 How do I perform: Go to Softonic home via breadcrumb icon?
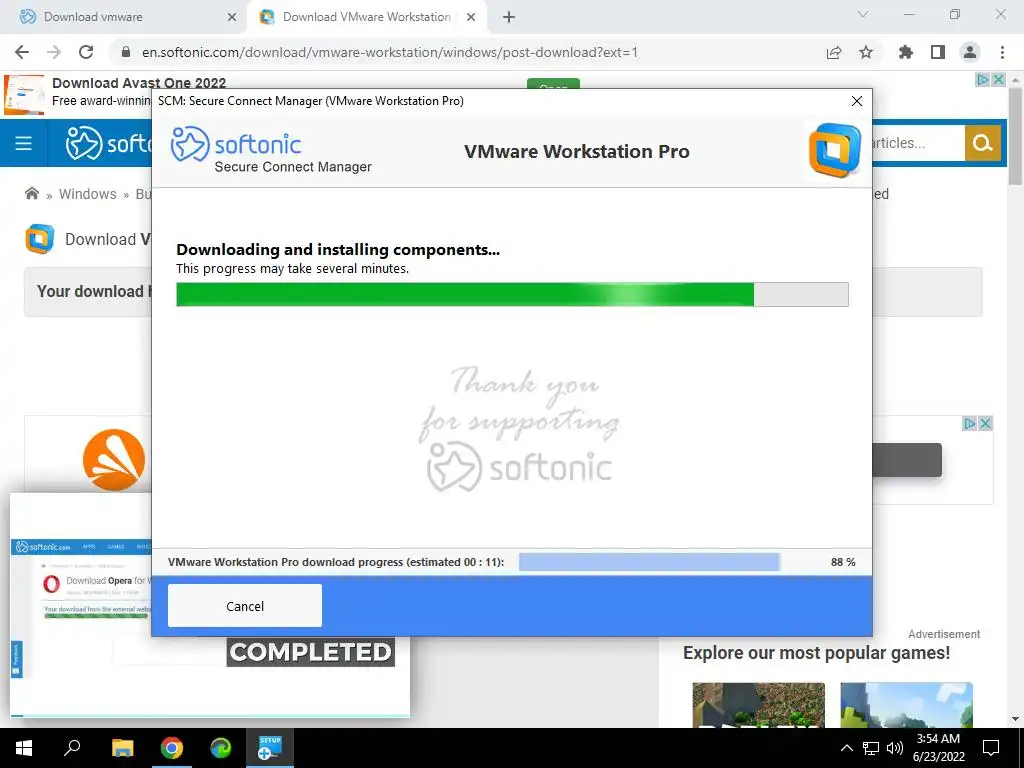[x=31, y=193]
